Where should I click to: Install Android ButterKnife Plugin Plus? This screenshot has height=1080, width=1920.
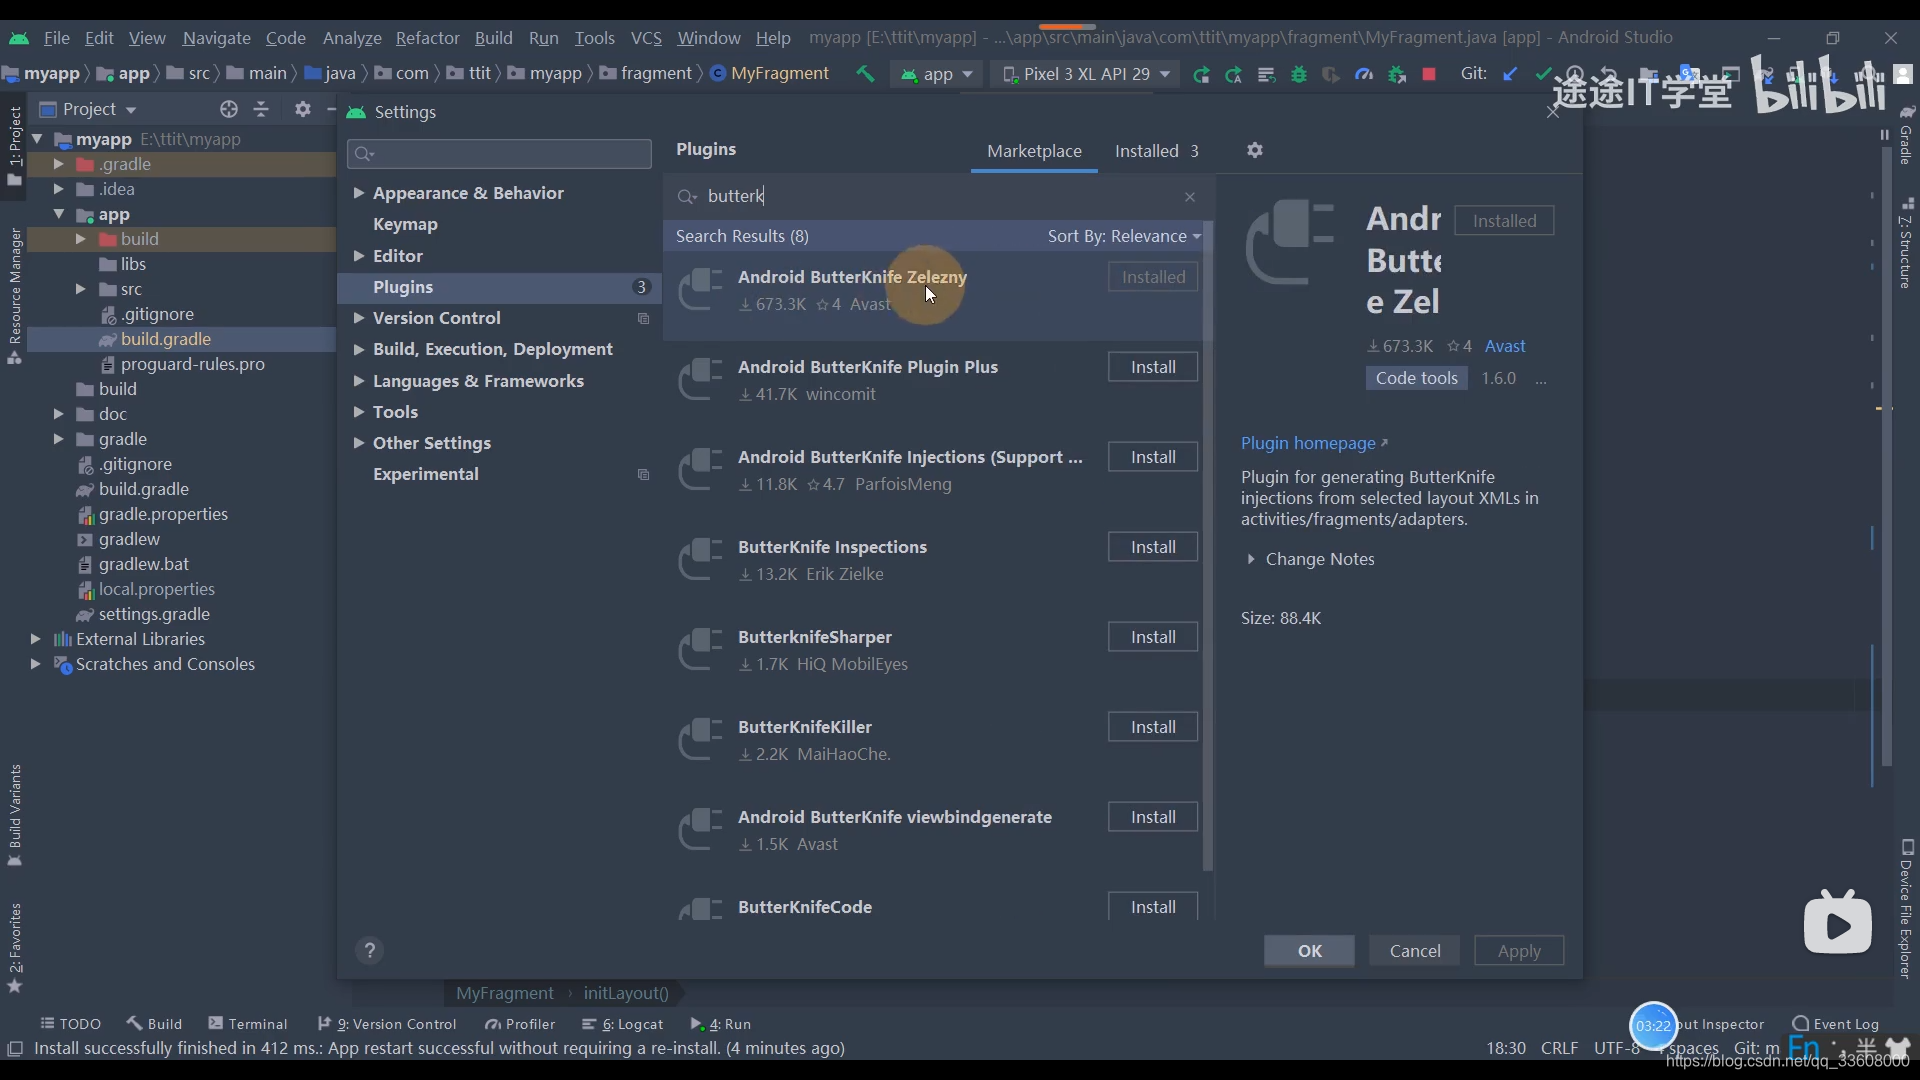pos(1154,367)
